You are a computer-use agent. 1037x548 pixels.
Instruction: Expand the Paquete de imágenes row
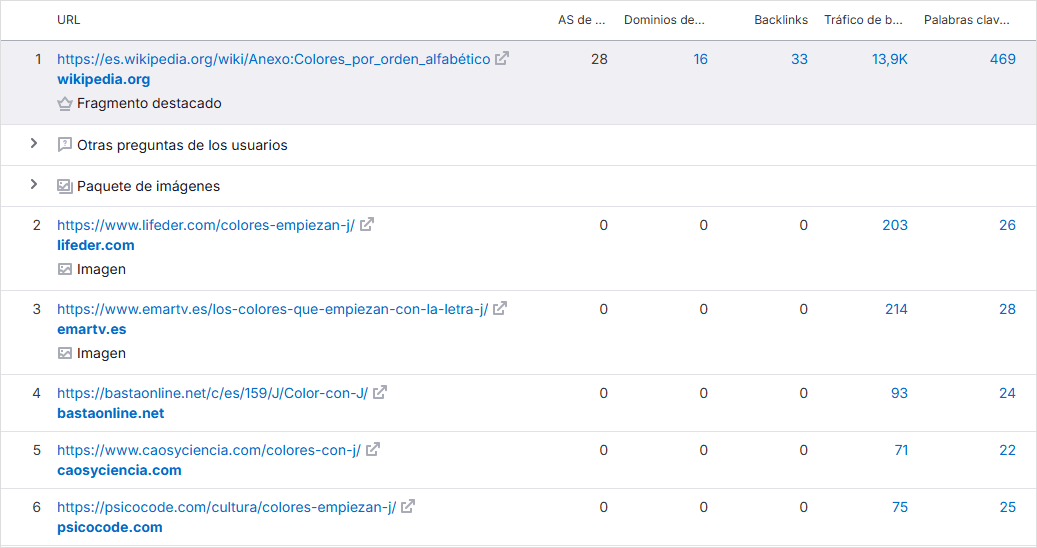pyautogui.click(x=34, y=185)
